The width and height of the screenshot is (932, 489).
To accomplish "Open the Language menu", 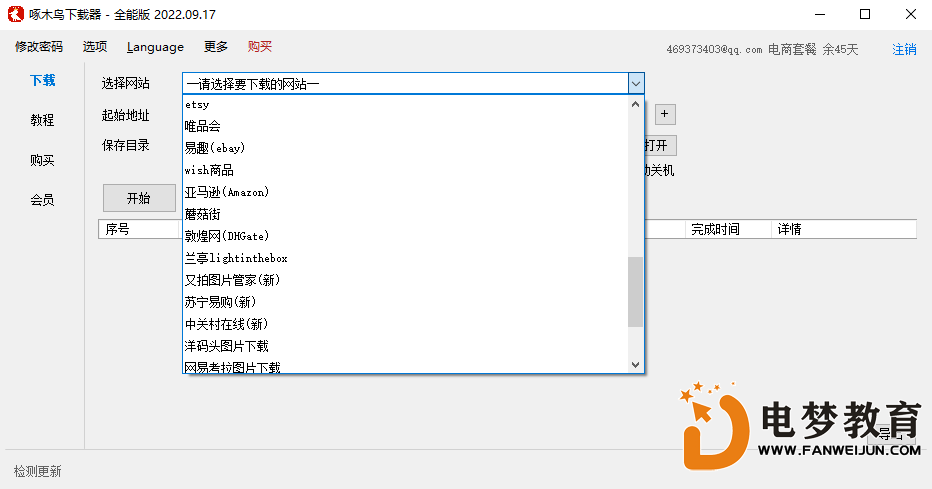I will (155, 47).
